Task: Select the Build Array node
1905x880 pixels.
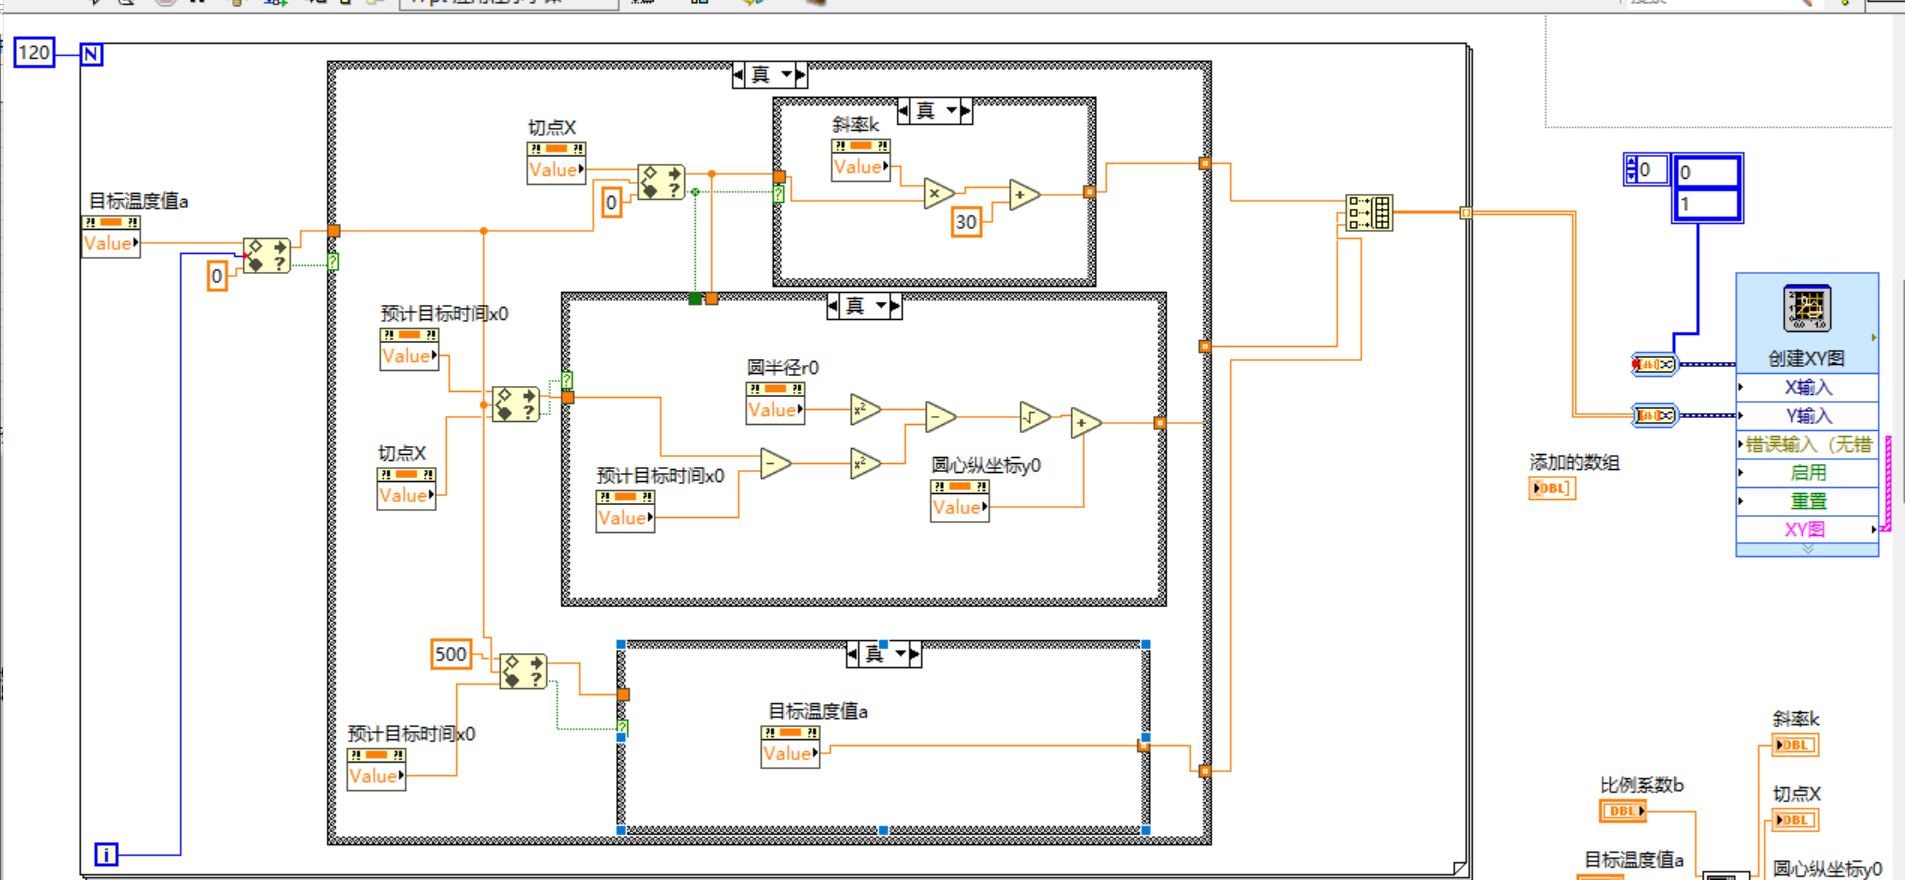Action: pyautogui.click(x=1369, y=213)
